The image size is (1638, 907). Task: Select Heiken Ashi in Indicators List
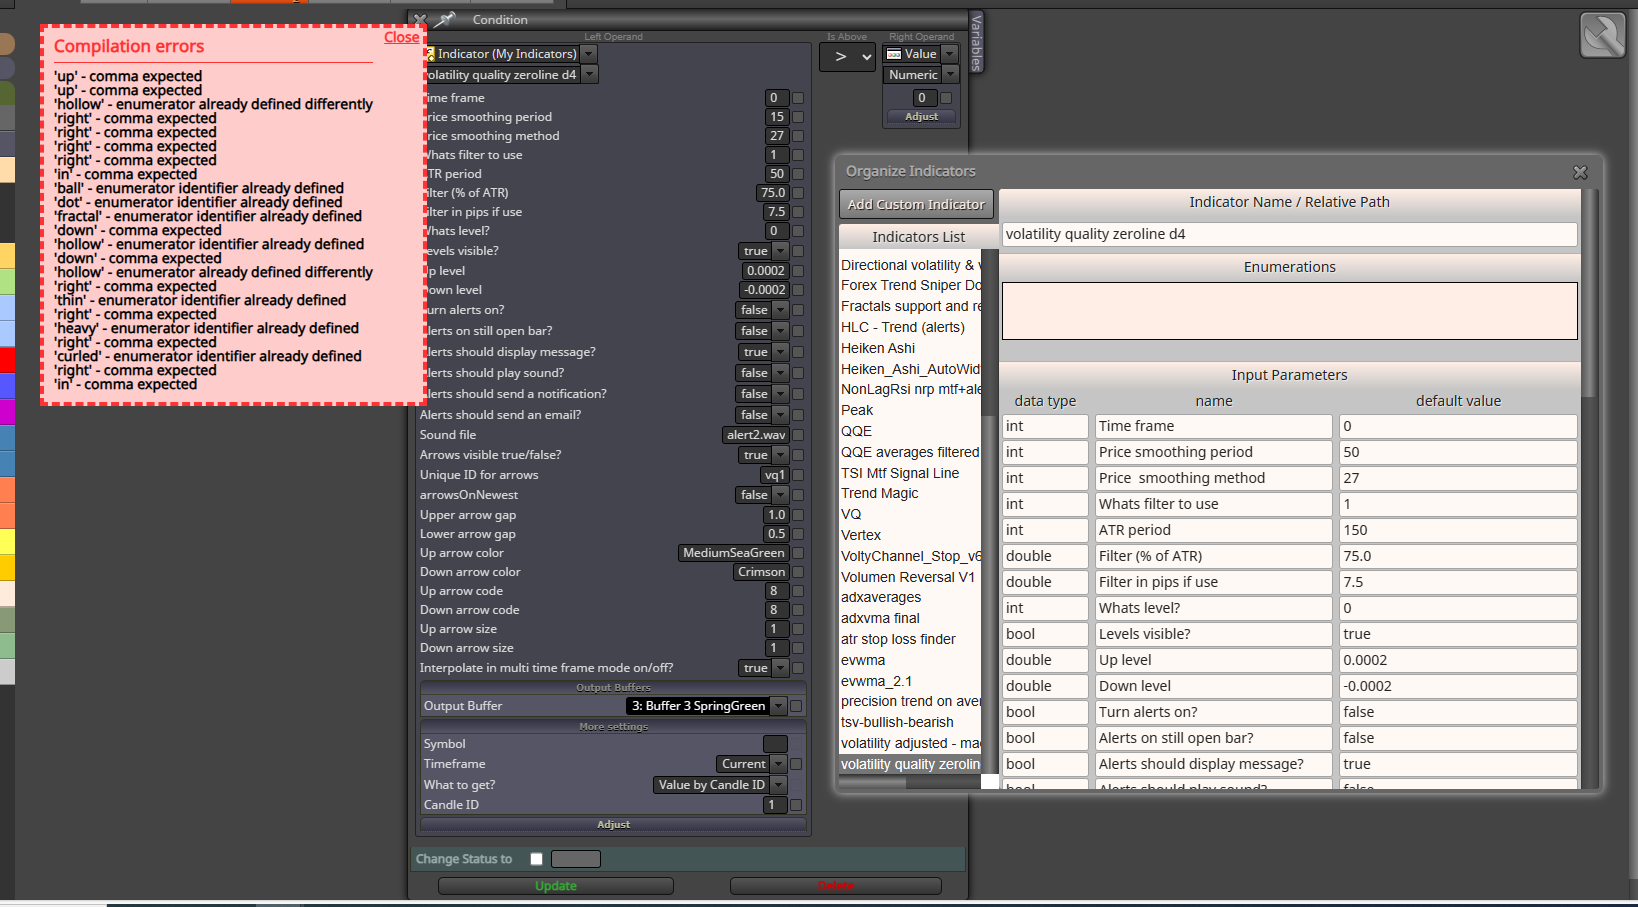pos(878,348)
